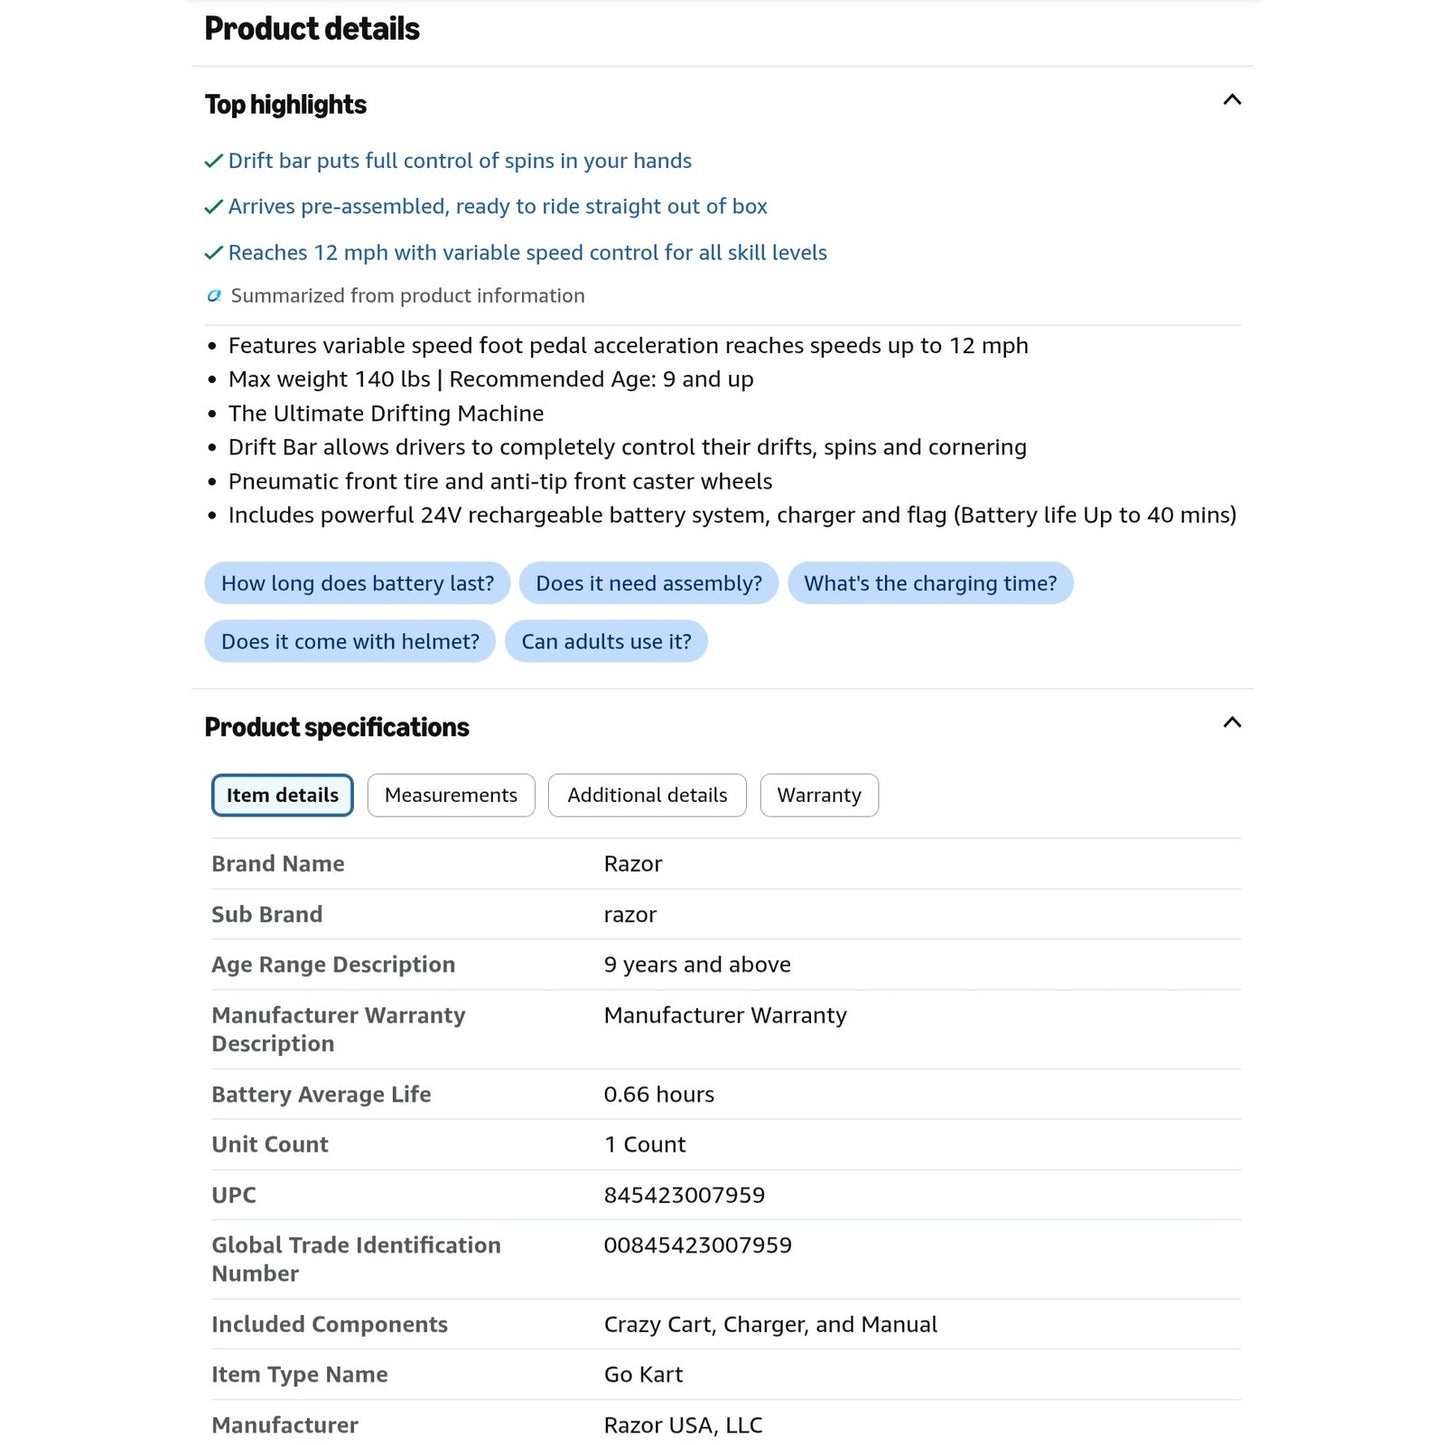Click checkmark icon next to Drift bar highlight

tap(214, 161)
